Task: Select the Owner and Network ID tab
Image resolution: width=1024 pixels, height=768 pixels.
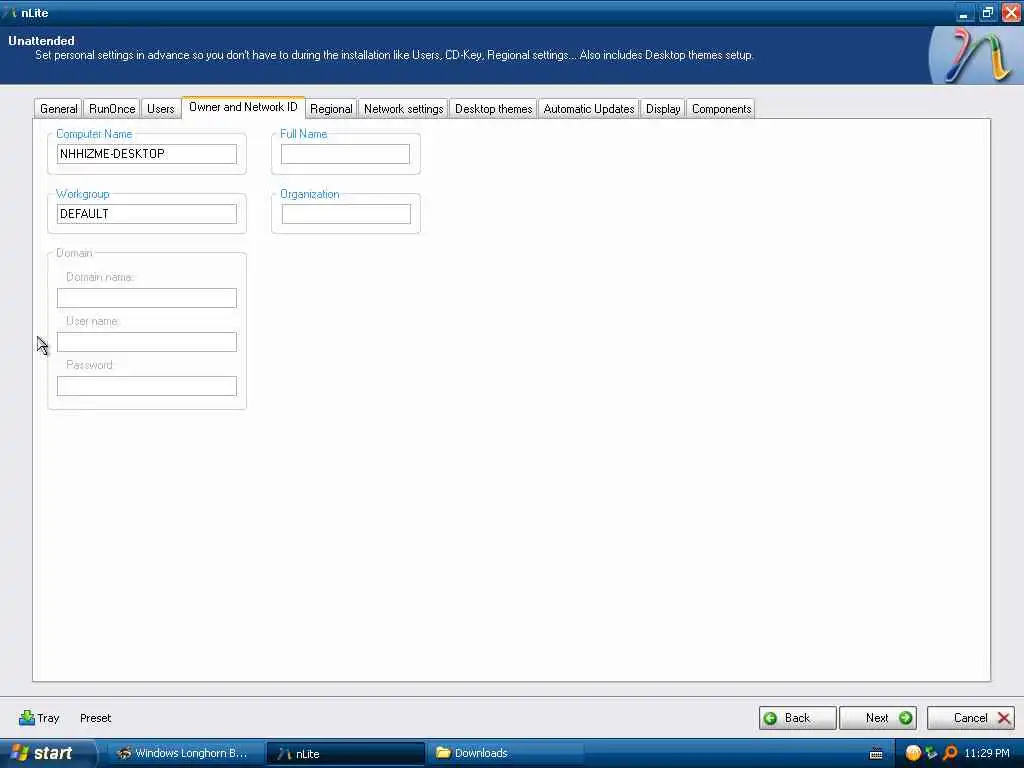Action: (x=243, y=107)
